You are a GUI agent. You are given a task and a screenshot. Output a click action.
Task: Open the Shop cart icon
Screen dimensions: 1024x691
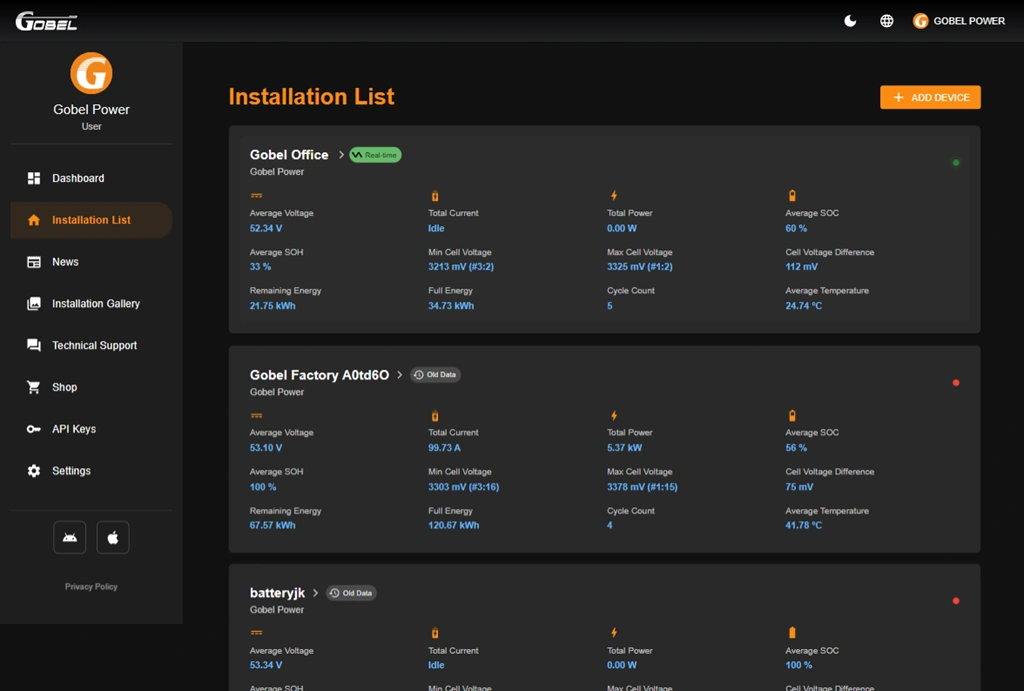click(33, 387)
